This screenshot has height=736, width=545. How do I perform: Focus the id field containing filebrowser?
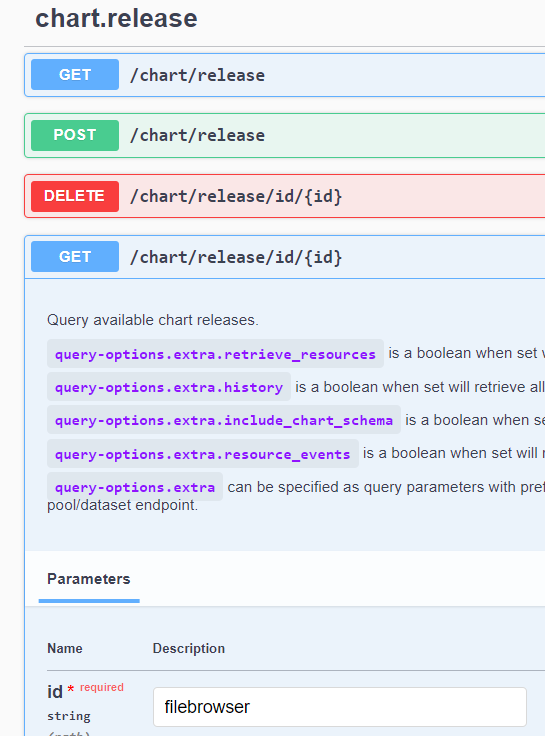(x=340, y=707)
